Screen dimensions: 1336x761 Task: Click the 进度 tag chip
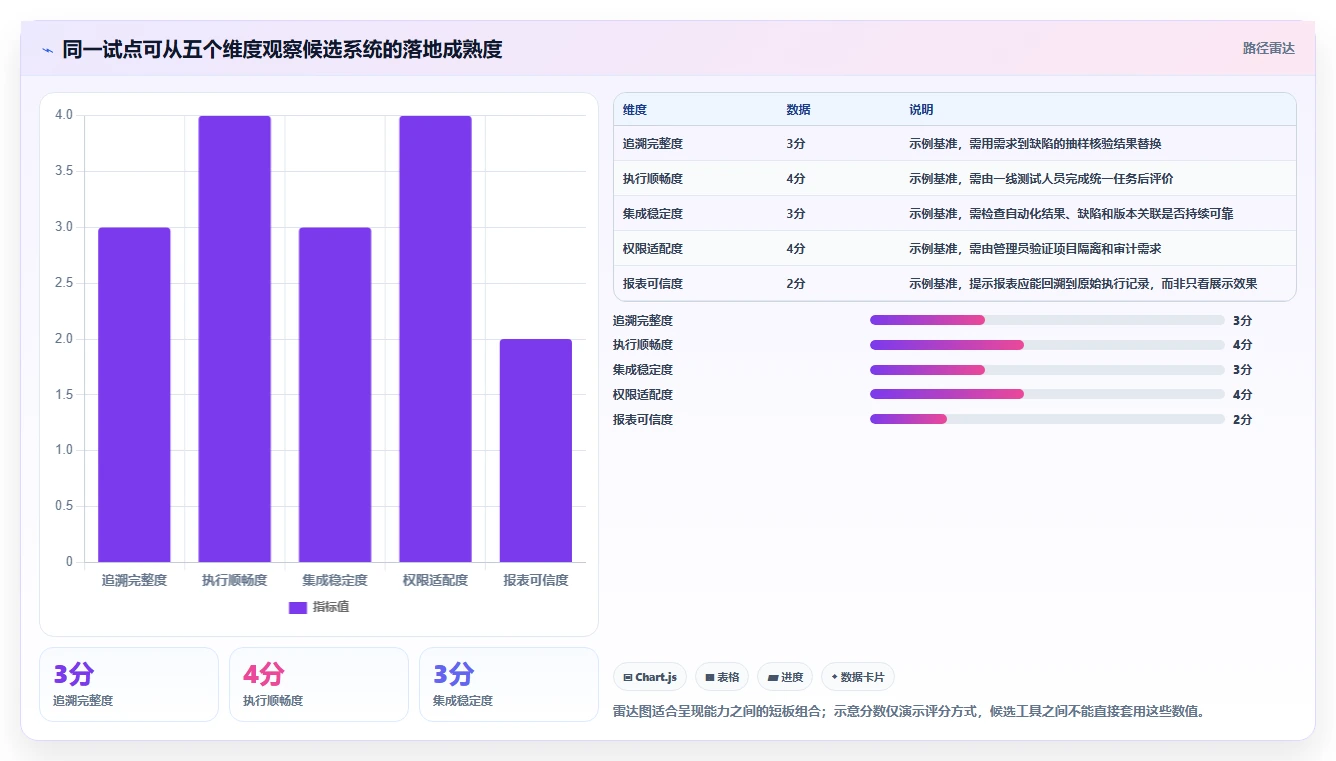[785, 677]
